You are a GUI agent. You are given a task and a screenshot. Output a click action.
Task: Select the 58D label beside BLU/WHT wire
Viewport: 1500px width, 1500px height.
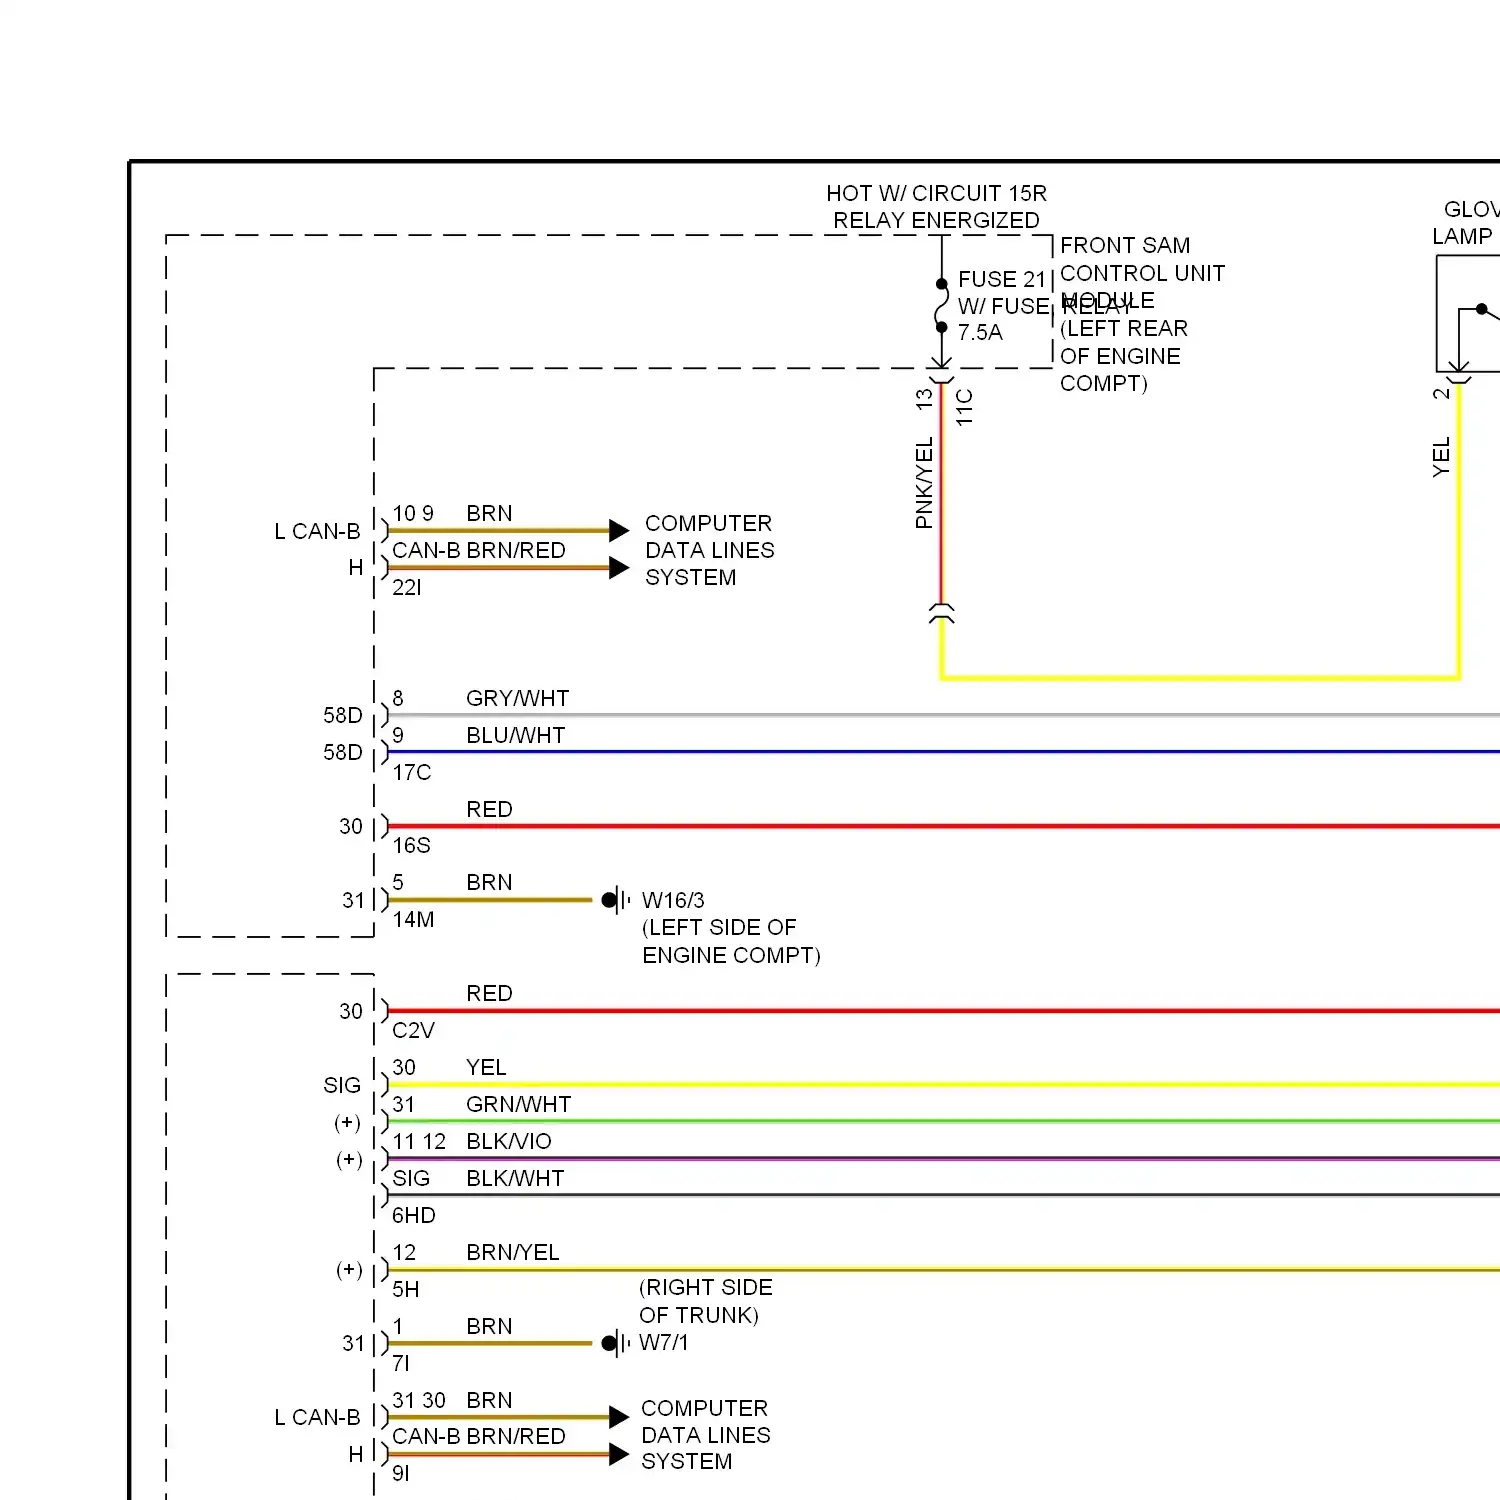tap(342, 752)
